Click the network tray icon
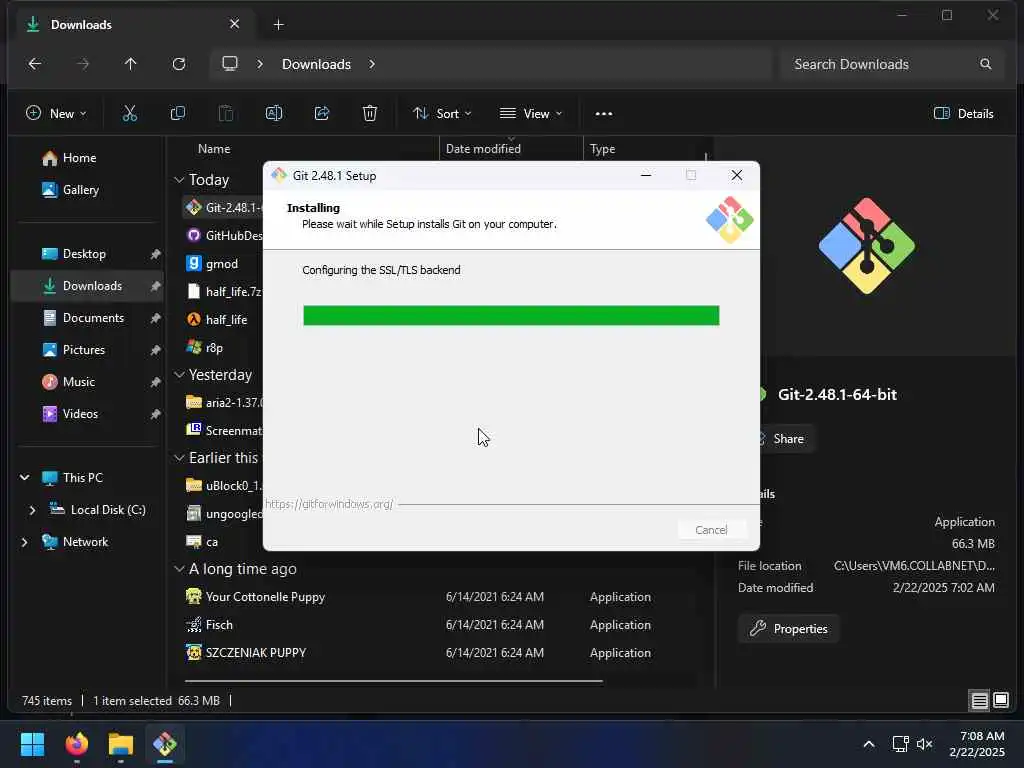Viewport: 1024px width, 768px height. point(900,744)
